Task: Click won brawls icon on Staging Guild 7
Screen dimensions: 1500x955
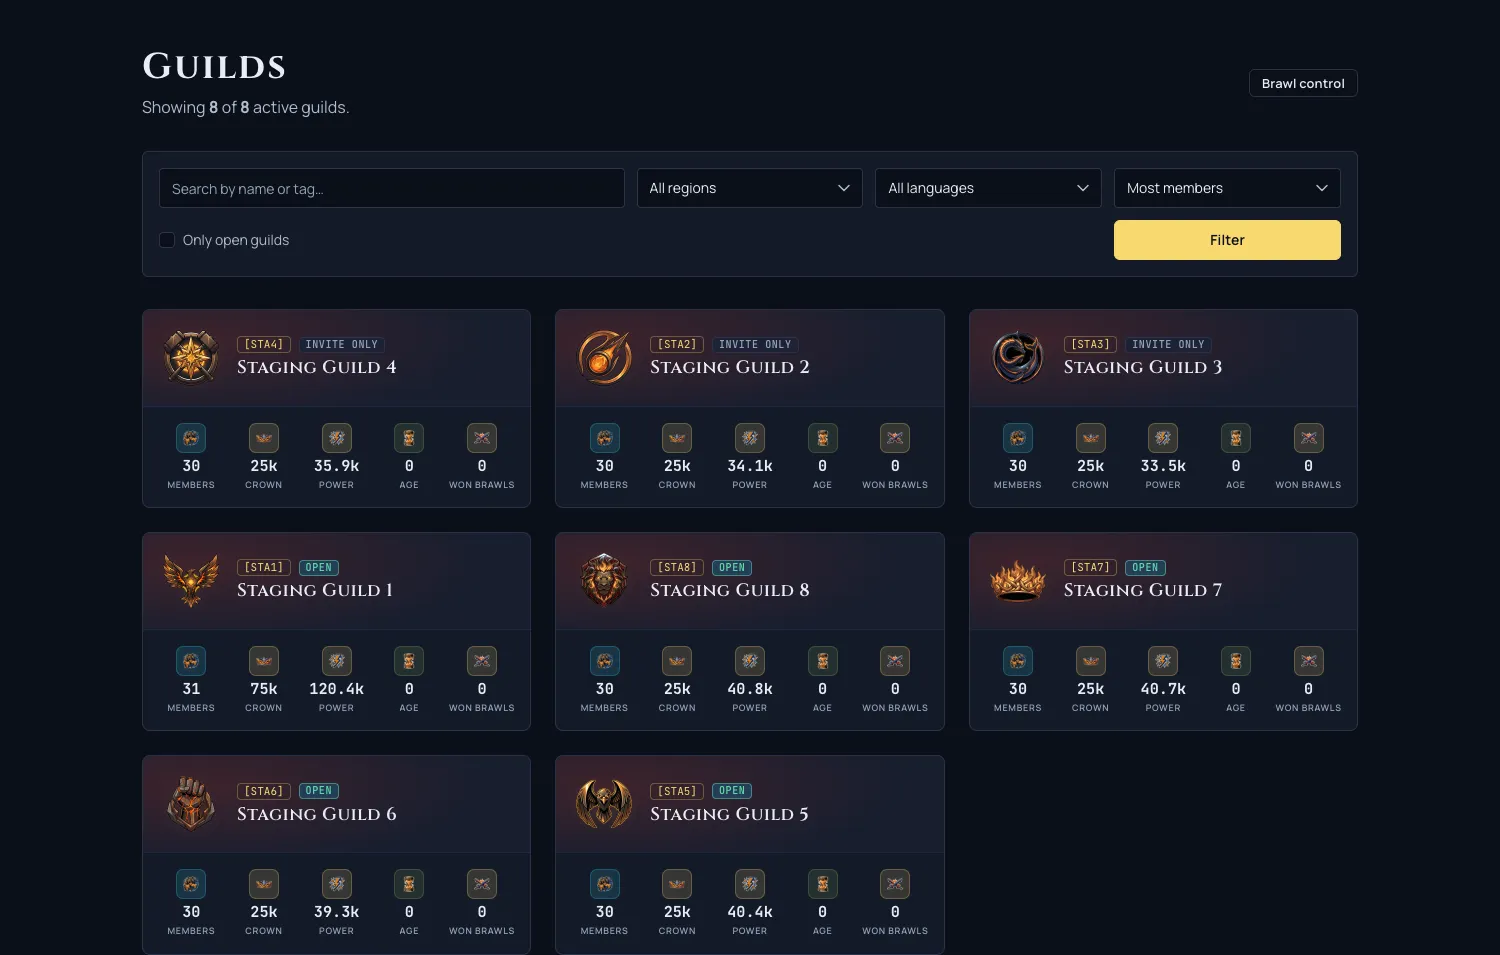Action: [x=1309, y=661]
